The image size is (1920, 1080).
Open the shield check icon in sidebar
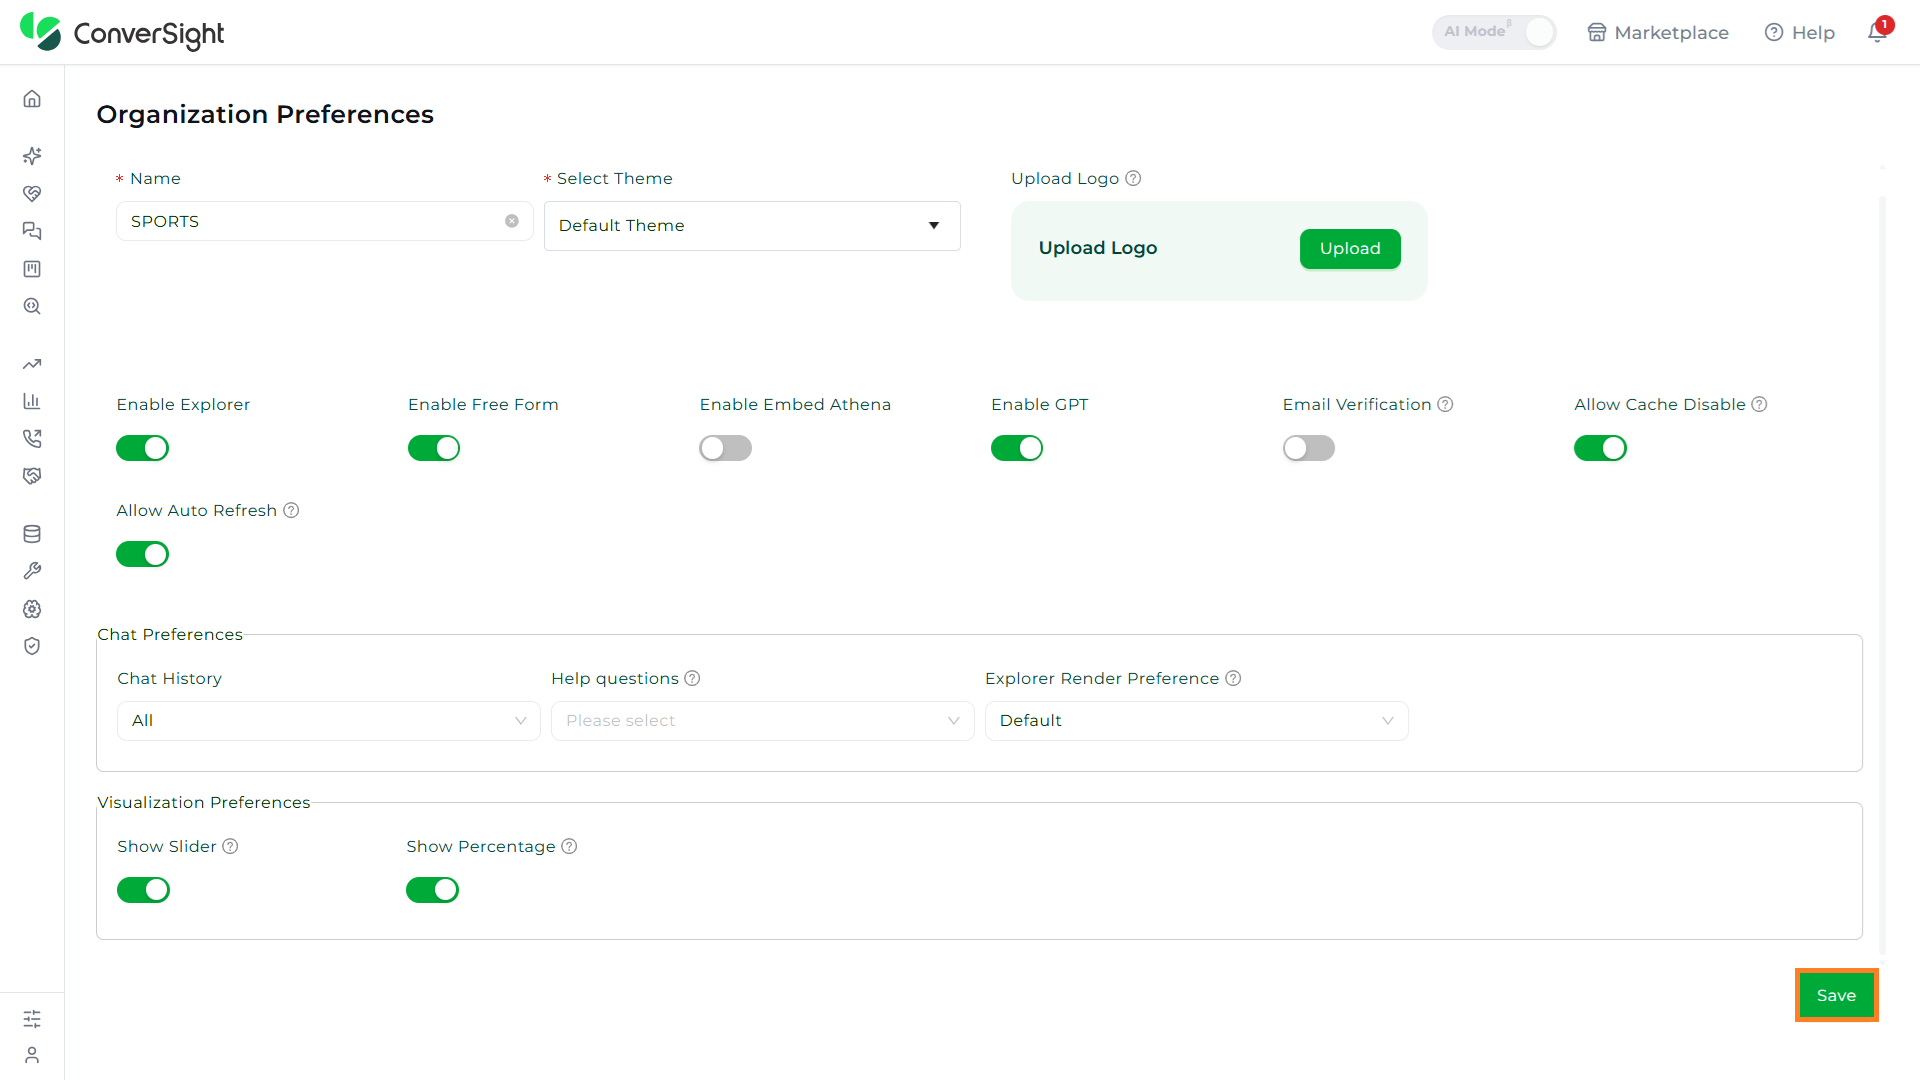(32, 646)
